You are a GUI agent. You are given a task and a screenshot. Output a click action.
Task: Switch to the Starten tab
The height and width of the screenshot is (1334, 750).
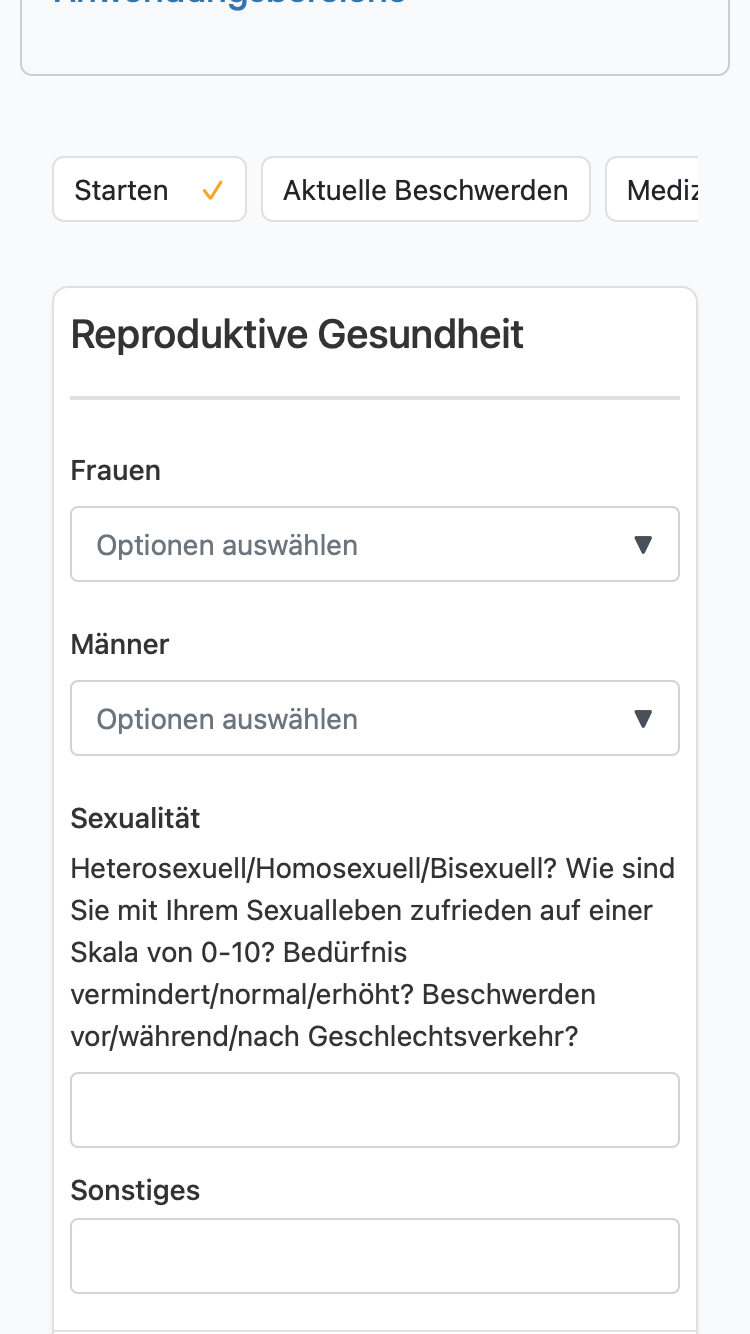149,189
